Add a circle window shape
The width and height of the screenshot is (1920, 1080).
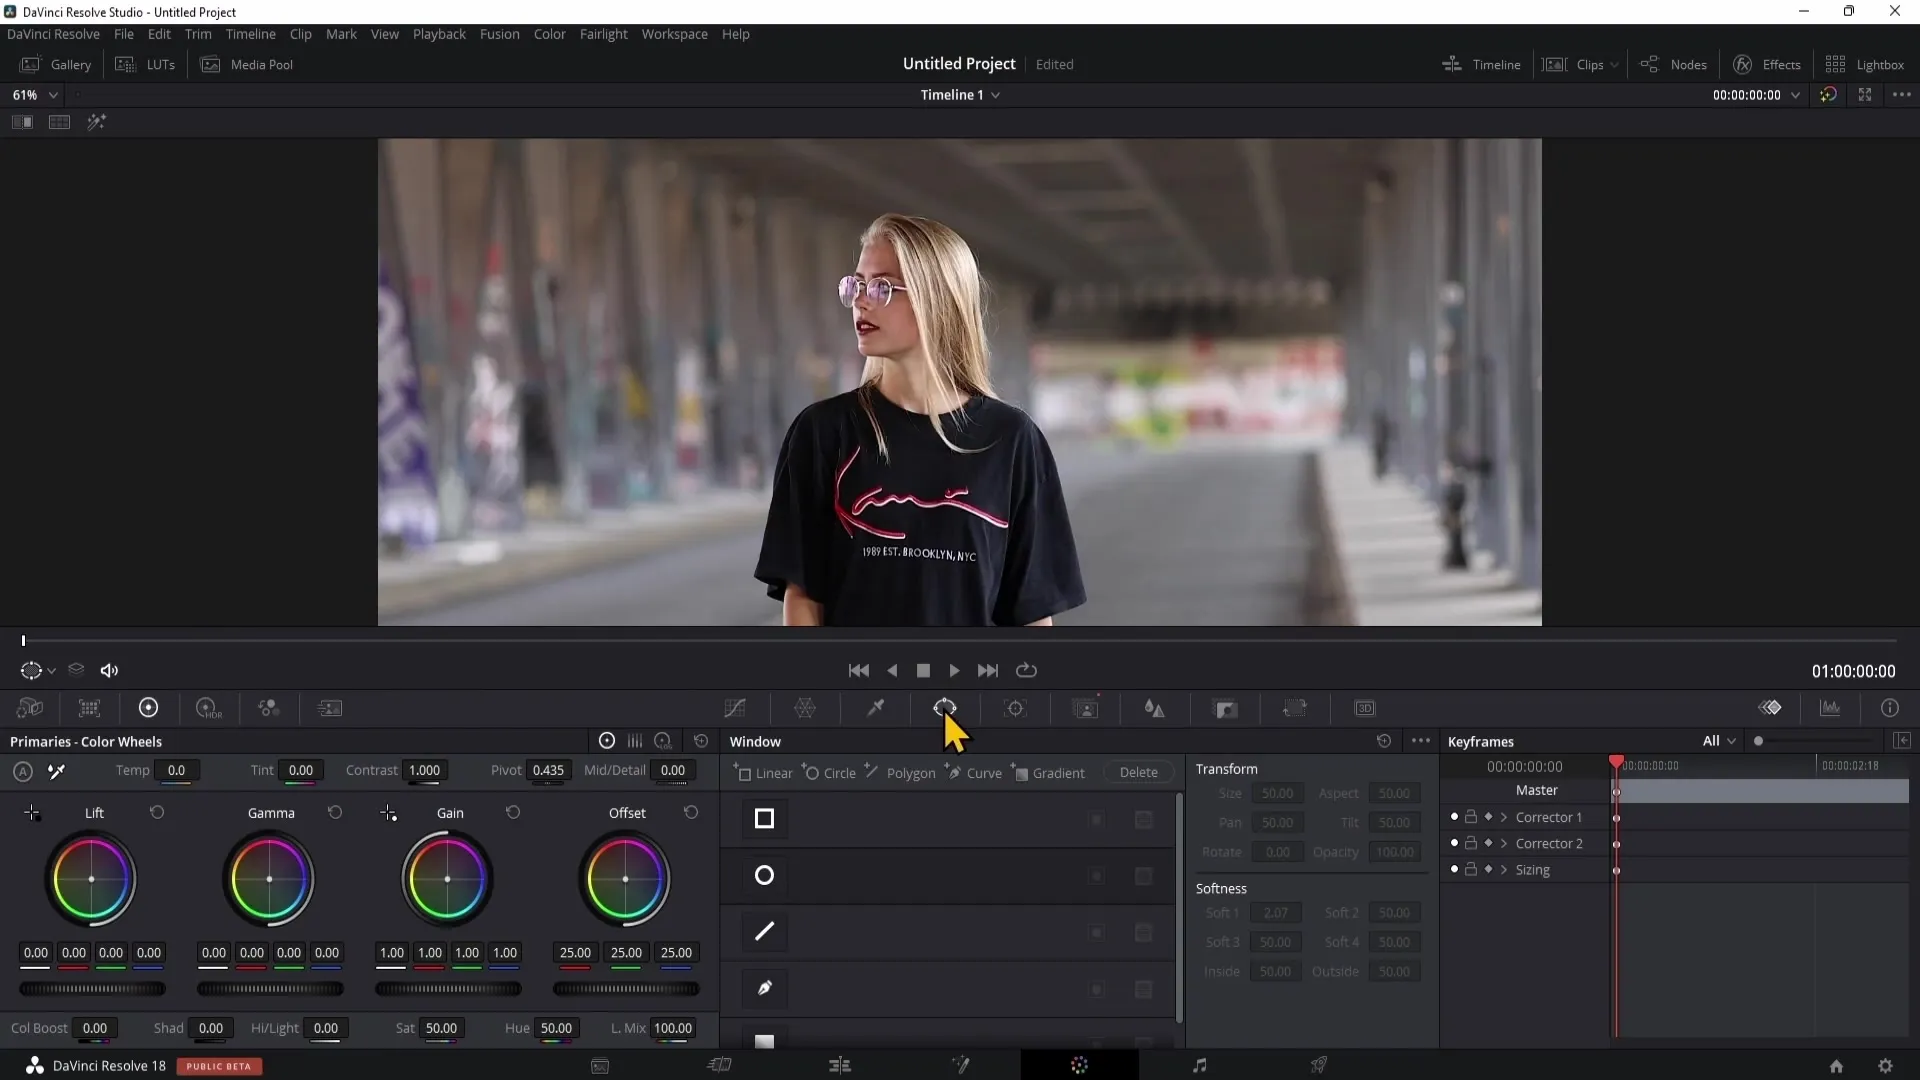click(764, 875)
